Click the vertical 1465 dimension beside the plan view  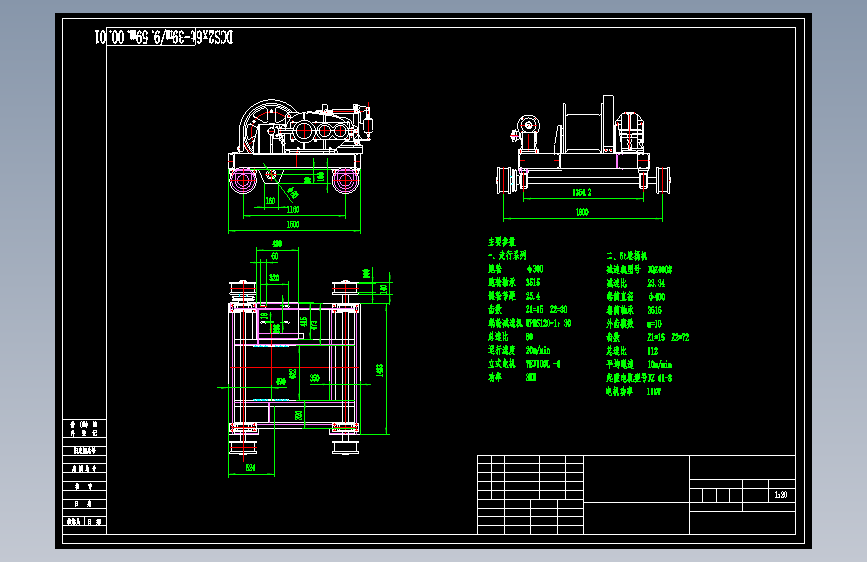tap(380, 370)
